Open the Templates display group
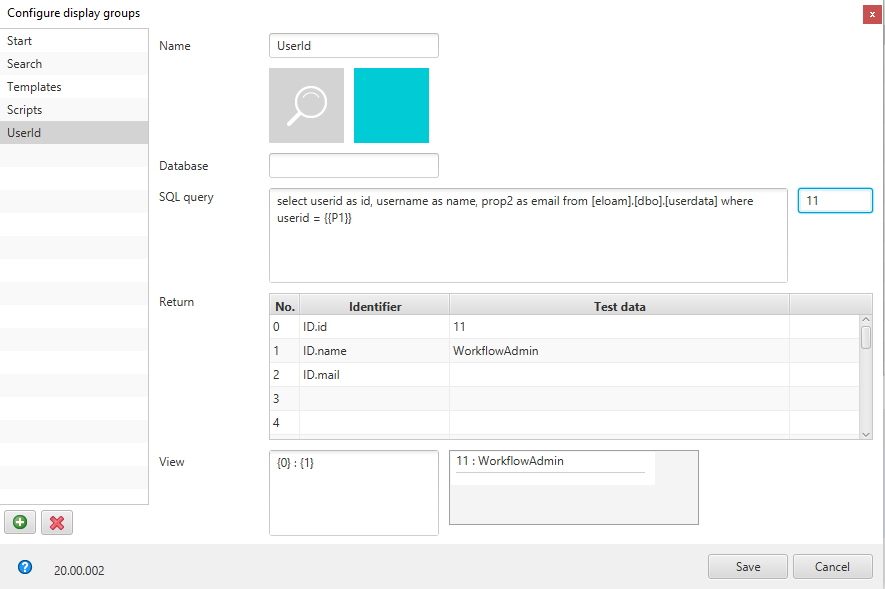The image size is (885, 589). click(74, 87)
